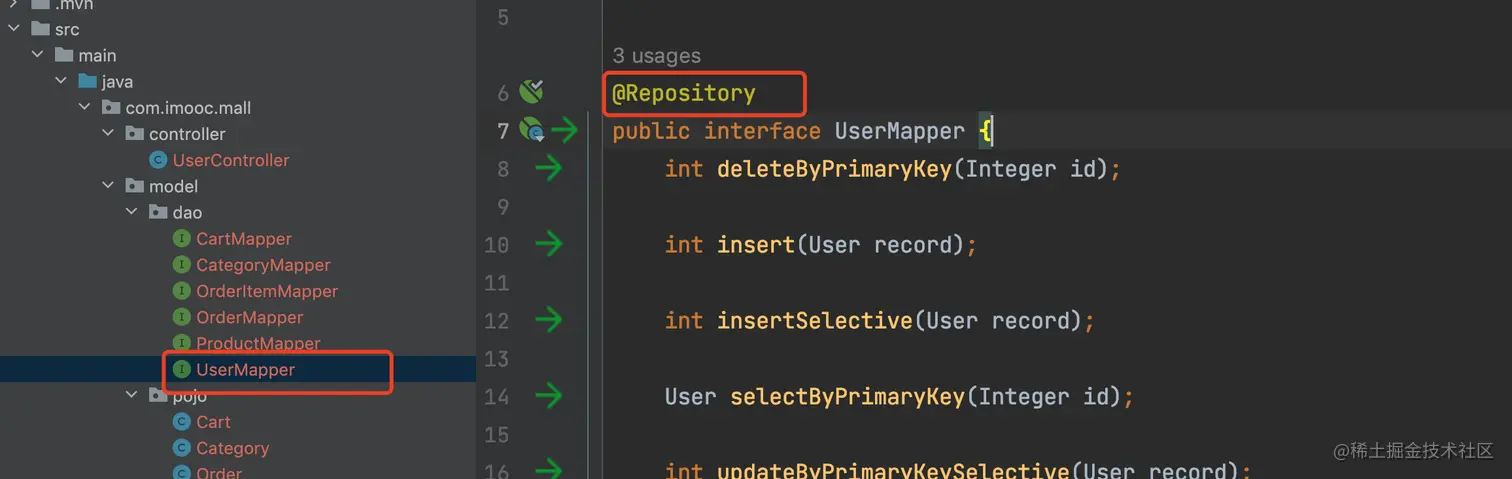The image size is (1512, 479).
Task: Click the OrderItemMapper interface icon
Action: (x=181, y=290)
